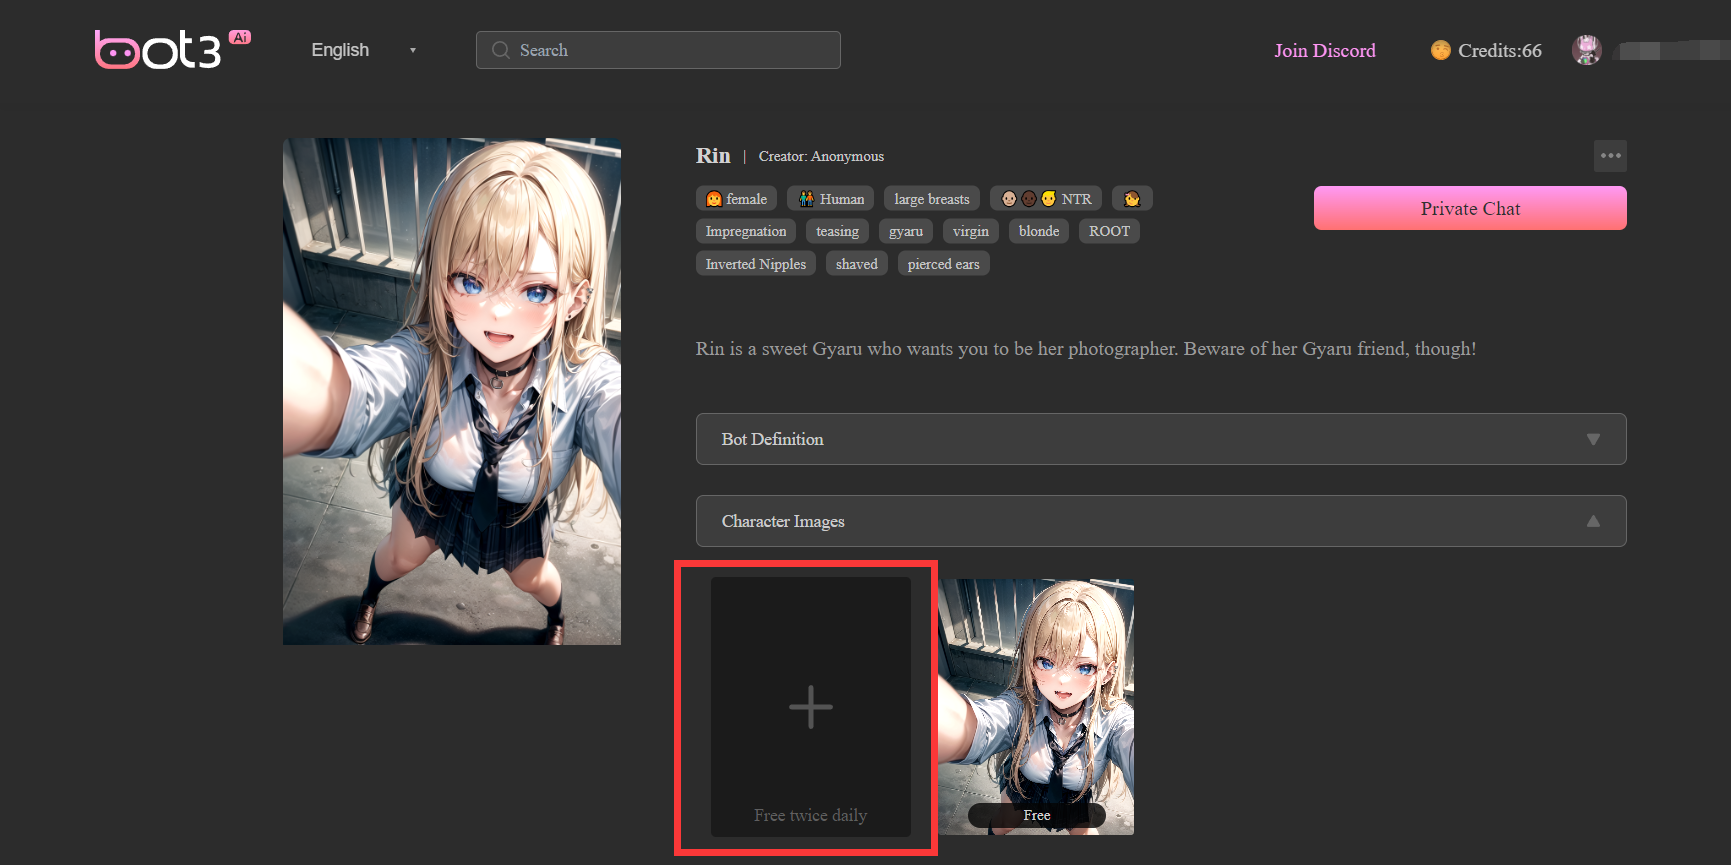This screenshot has height=865, width=1731.
Task: Click the plus icon to generate image
Action: click(x=811, y=707)
